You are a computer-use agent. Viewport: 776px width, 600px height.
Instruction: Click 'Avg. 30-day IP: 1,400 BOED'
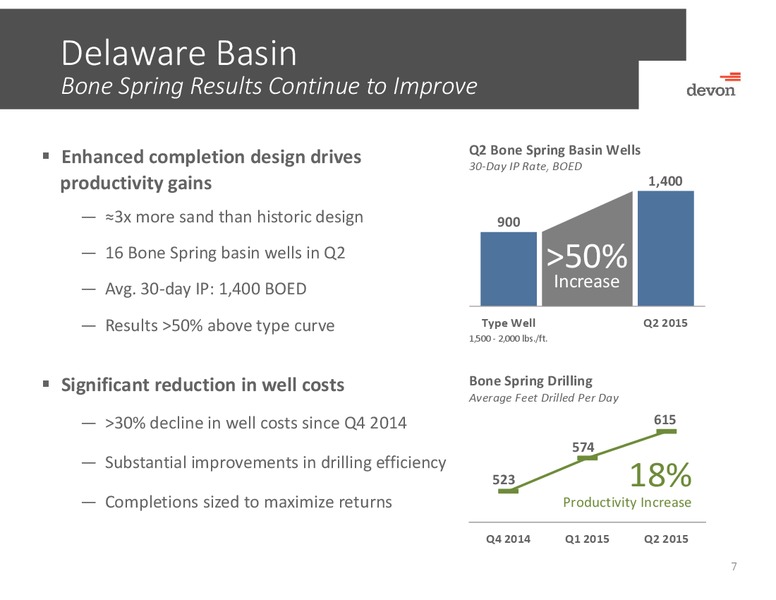pyautogui.click(x=206, y=289)
